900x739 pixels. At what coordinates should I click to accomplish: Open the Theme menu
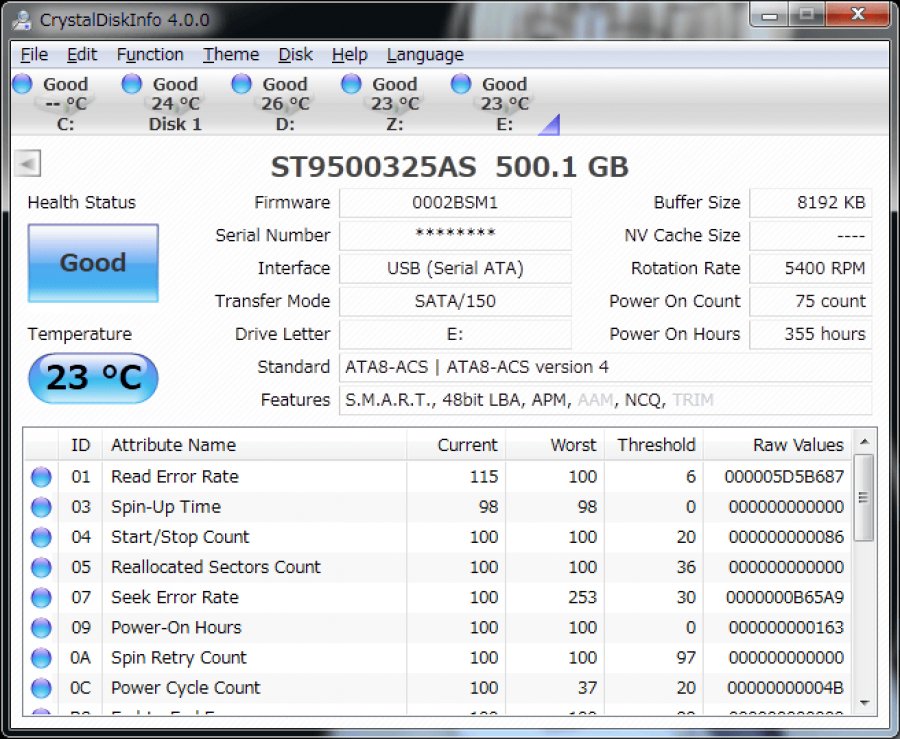(231, 55)
